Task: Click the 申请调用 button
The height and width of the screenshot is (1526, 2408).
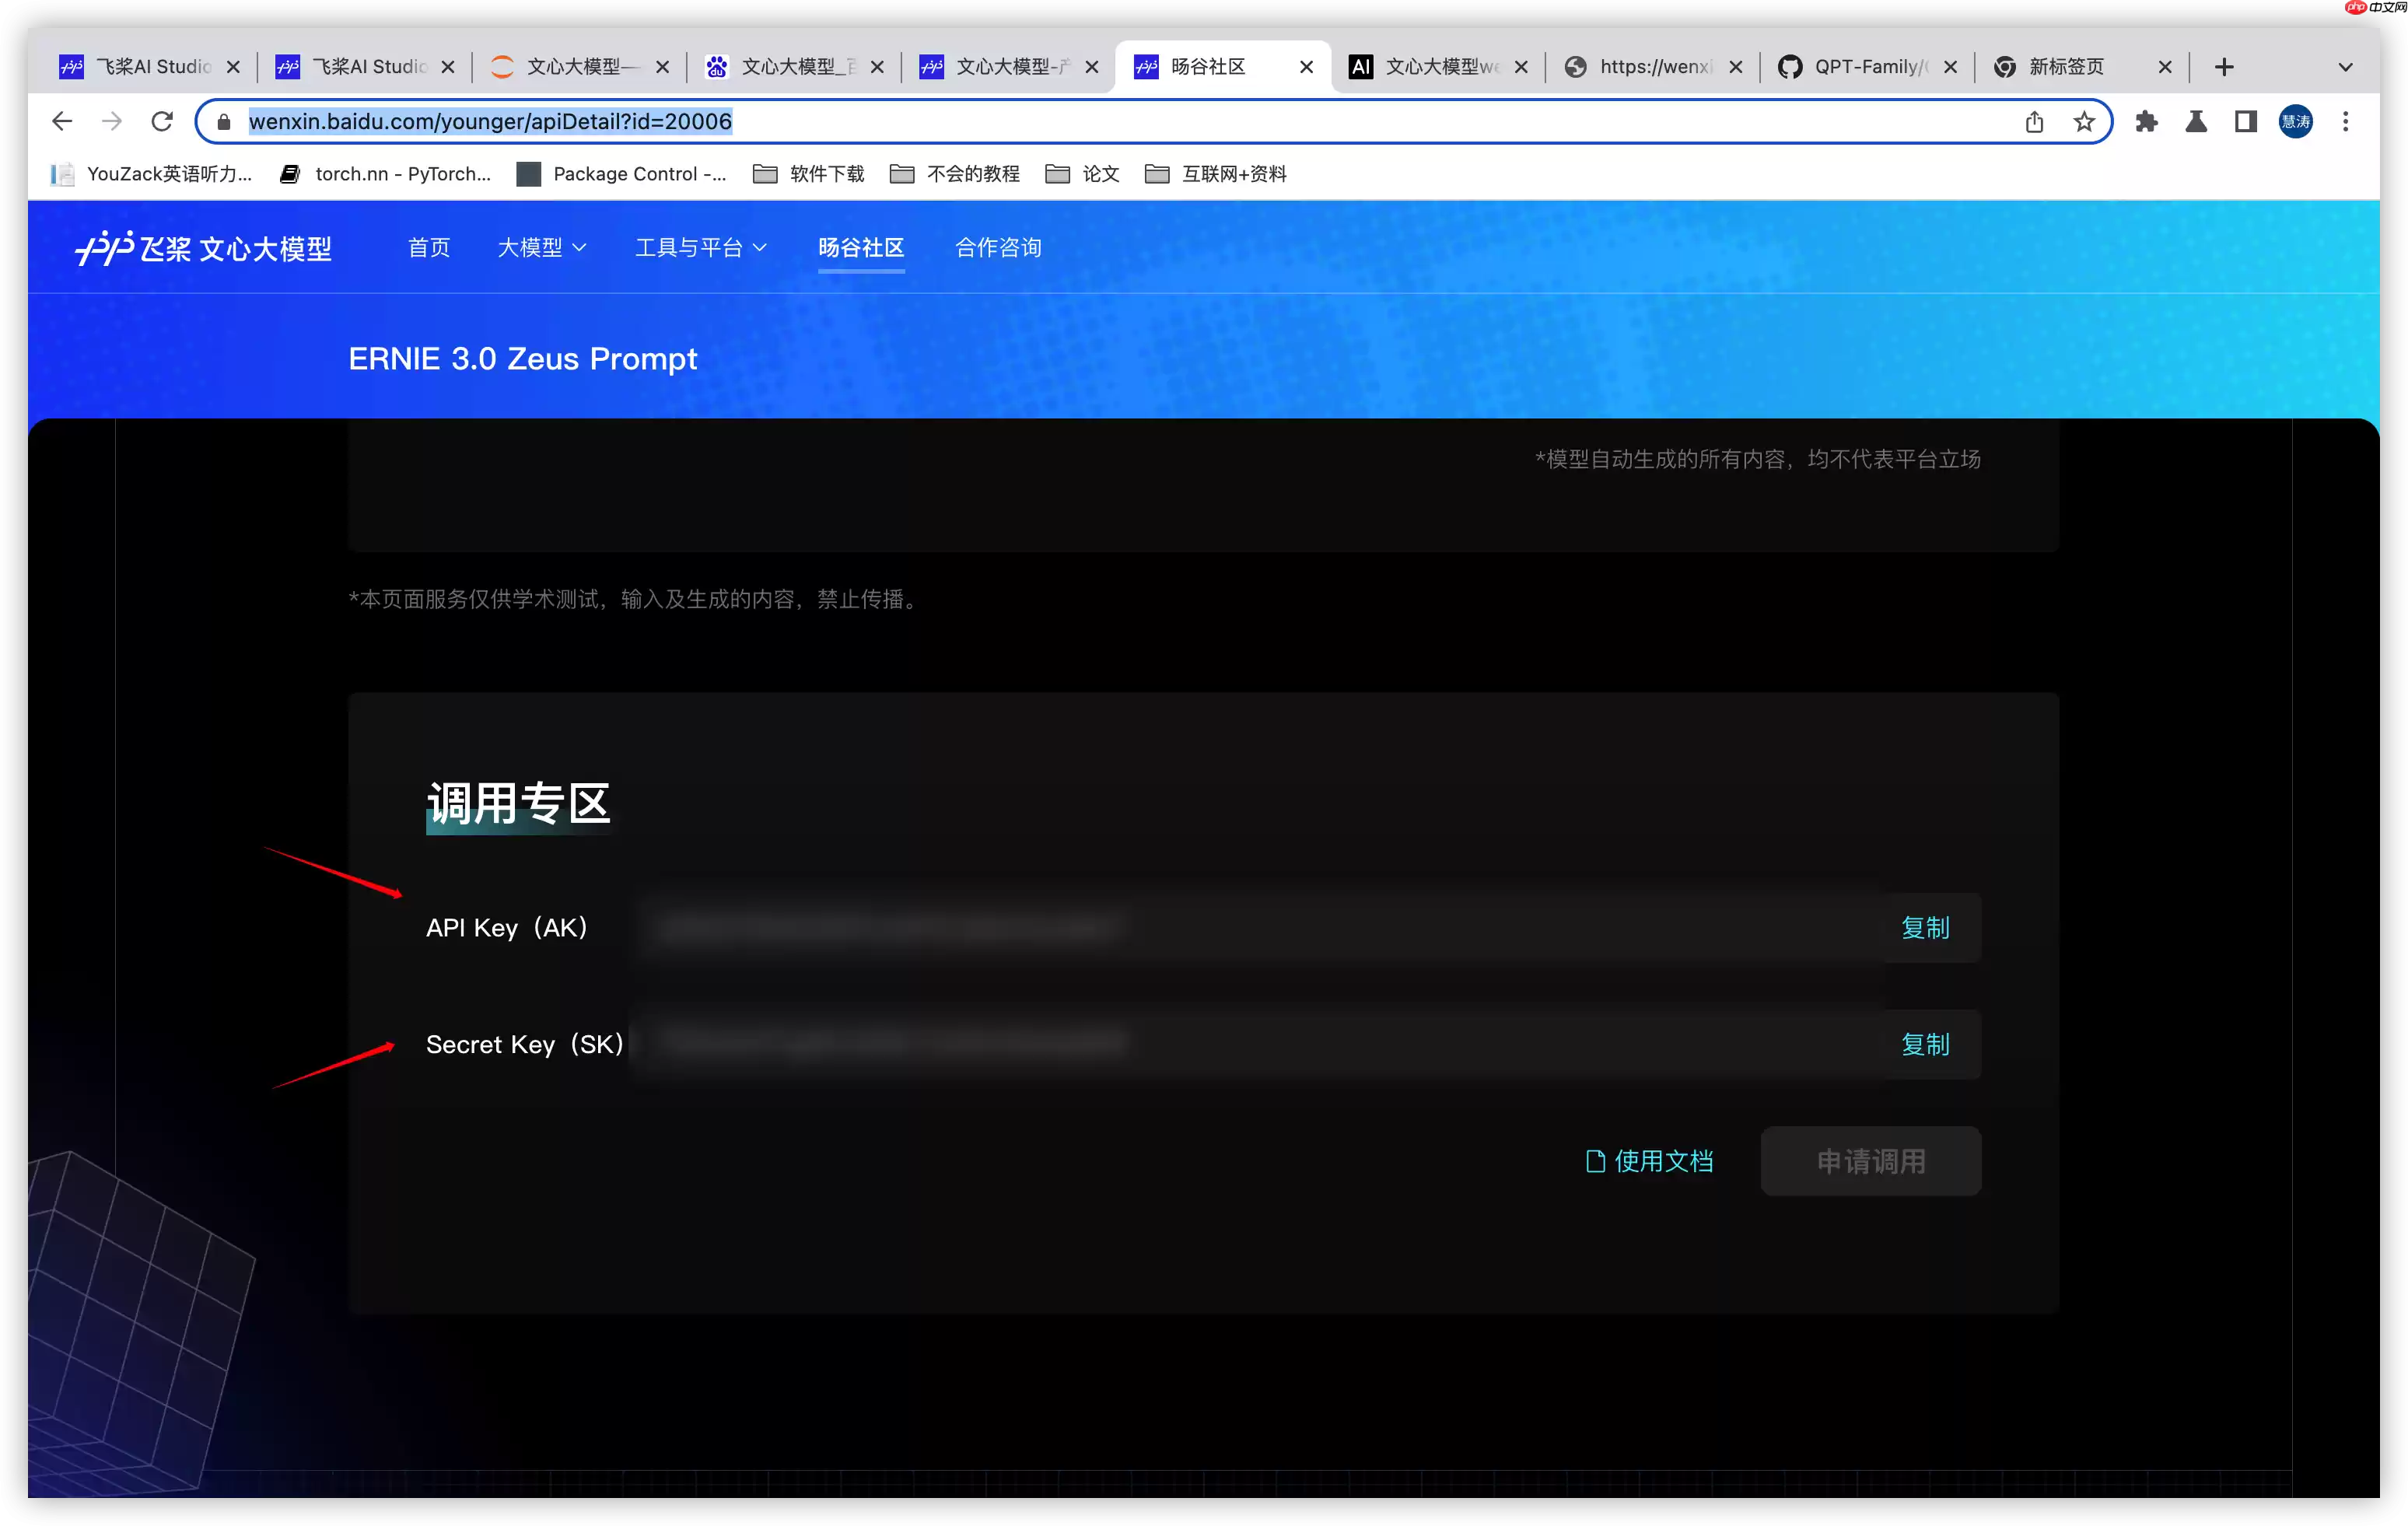Action: point(1871,1161)
